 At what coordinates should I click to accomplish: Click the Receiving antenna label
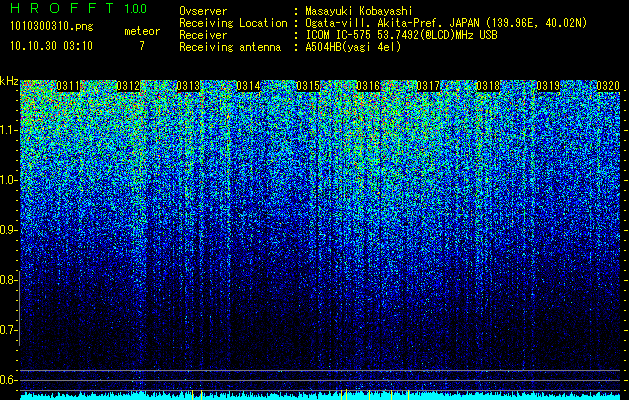230,47
